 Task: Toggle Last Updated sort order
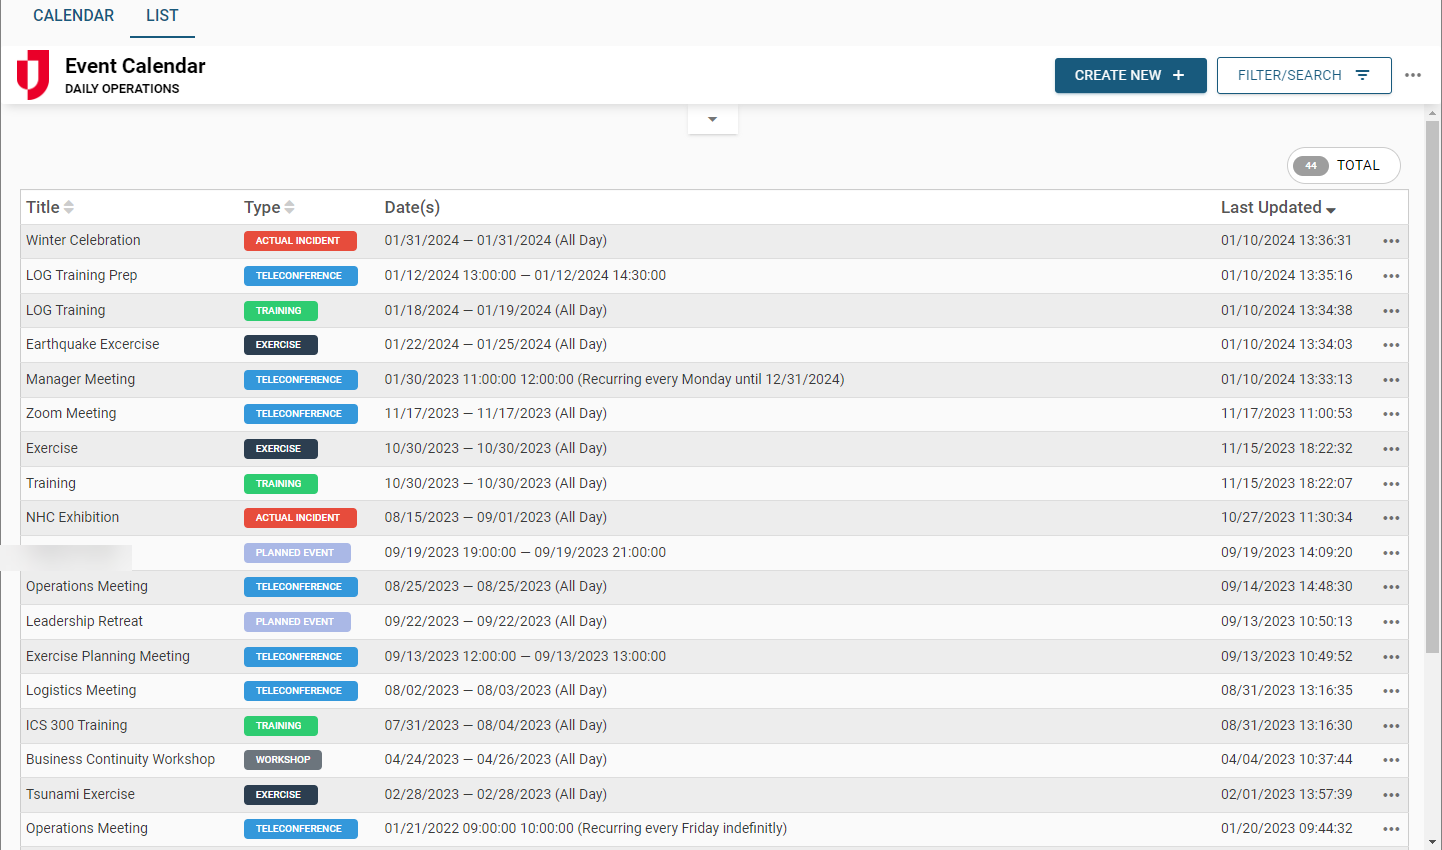(x=1277, y=207)
